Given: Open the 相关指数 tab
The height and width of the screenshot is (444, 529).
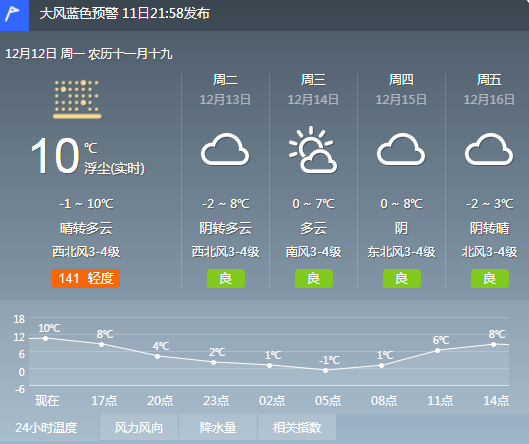Looking at the screenshot, I should click(297, 427).
